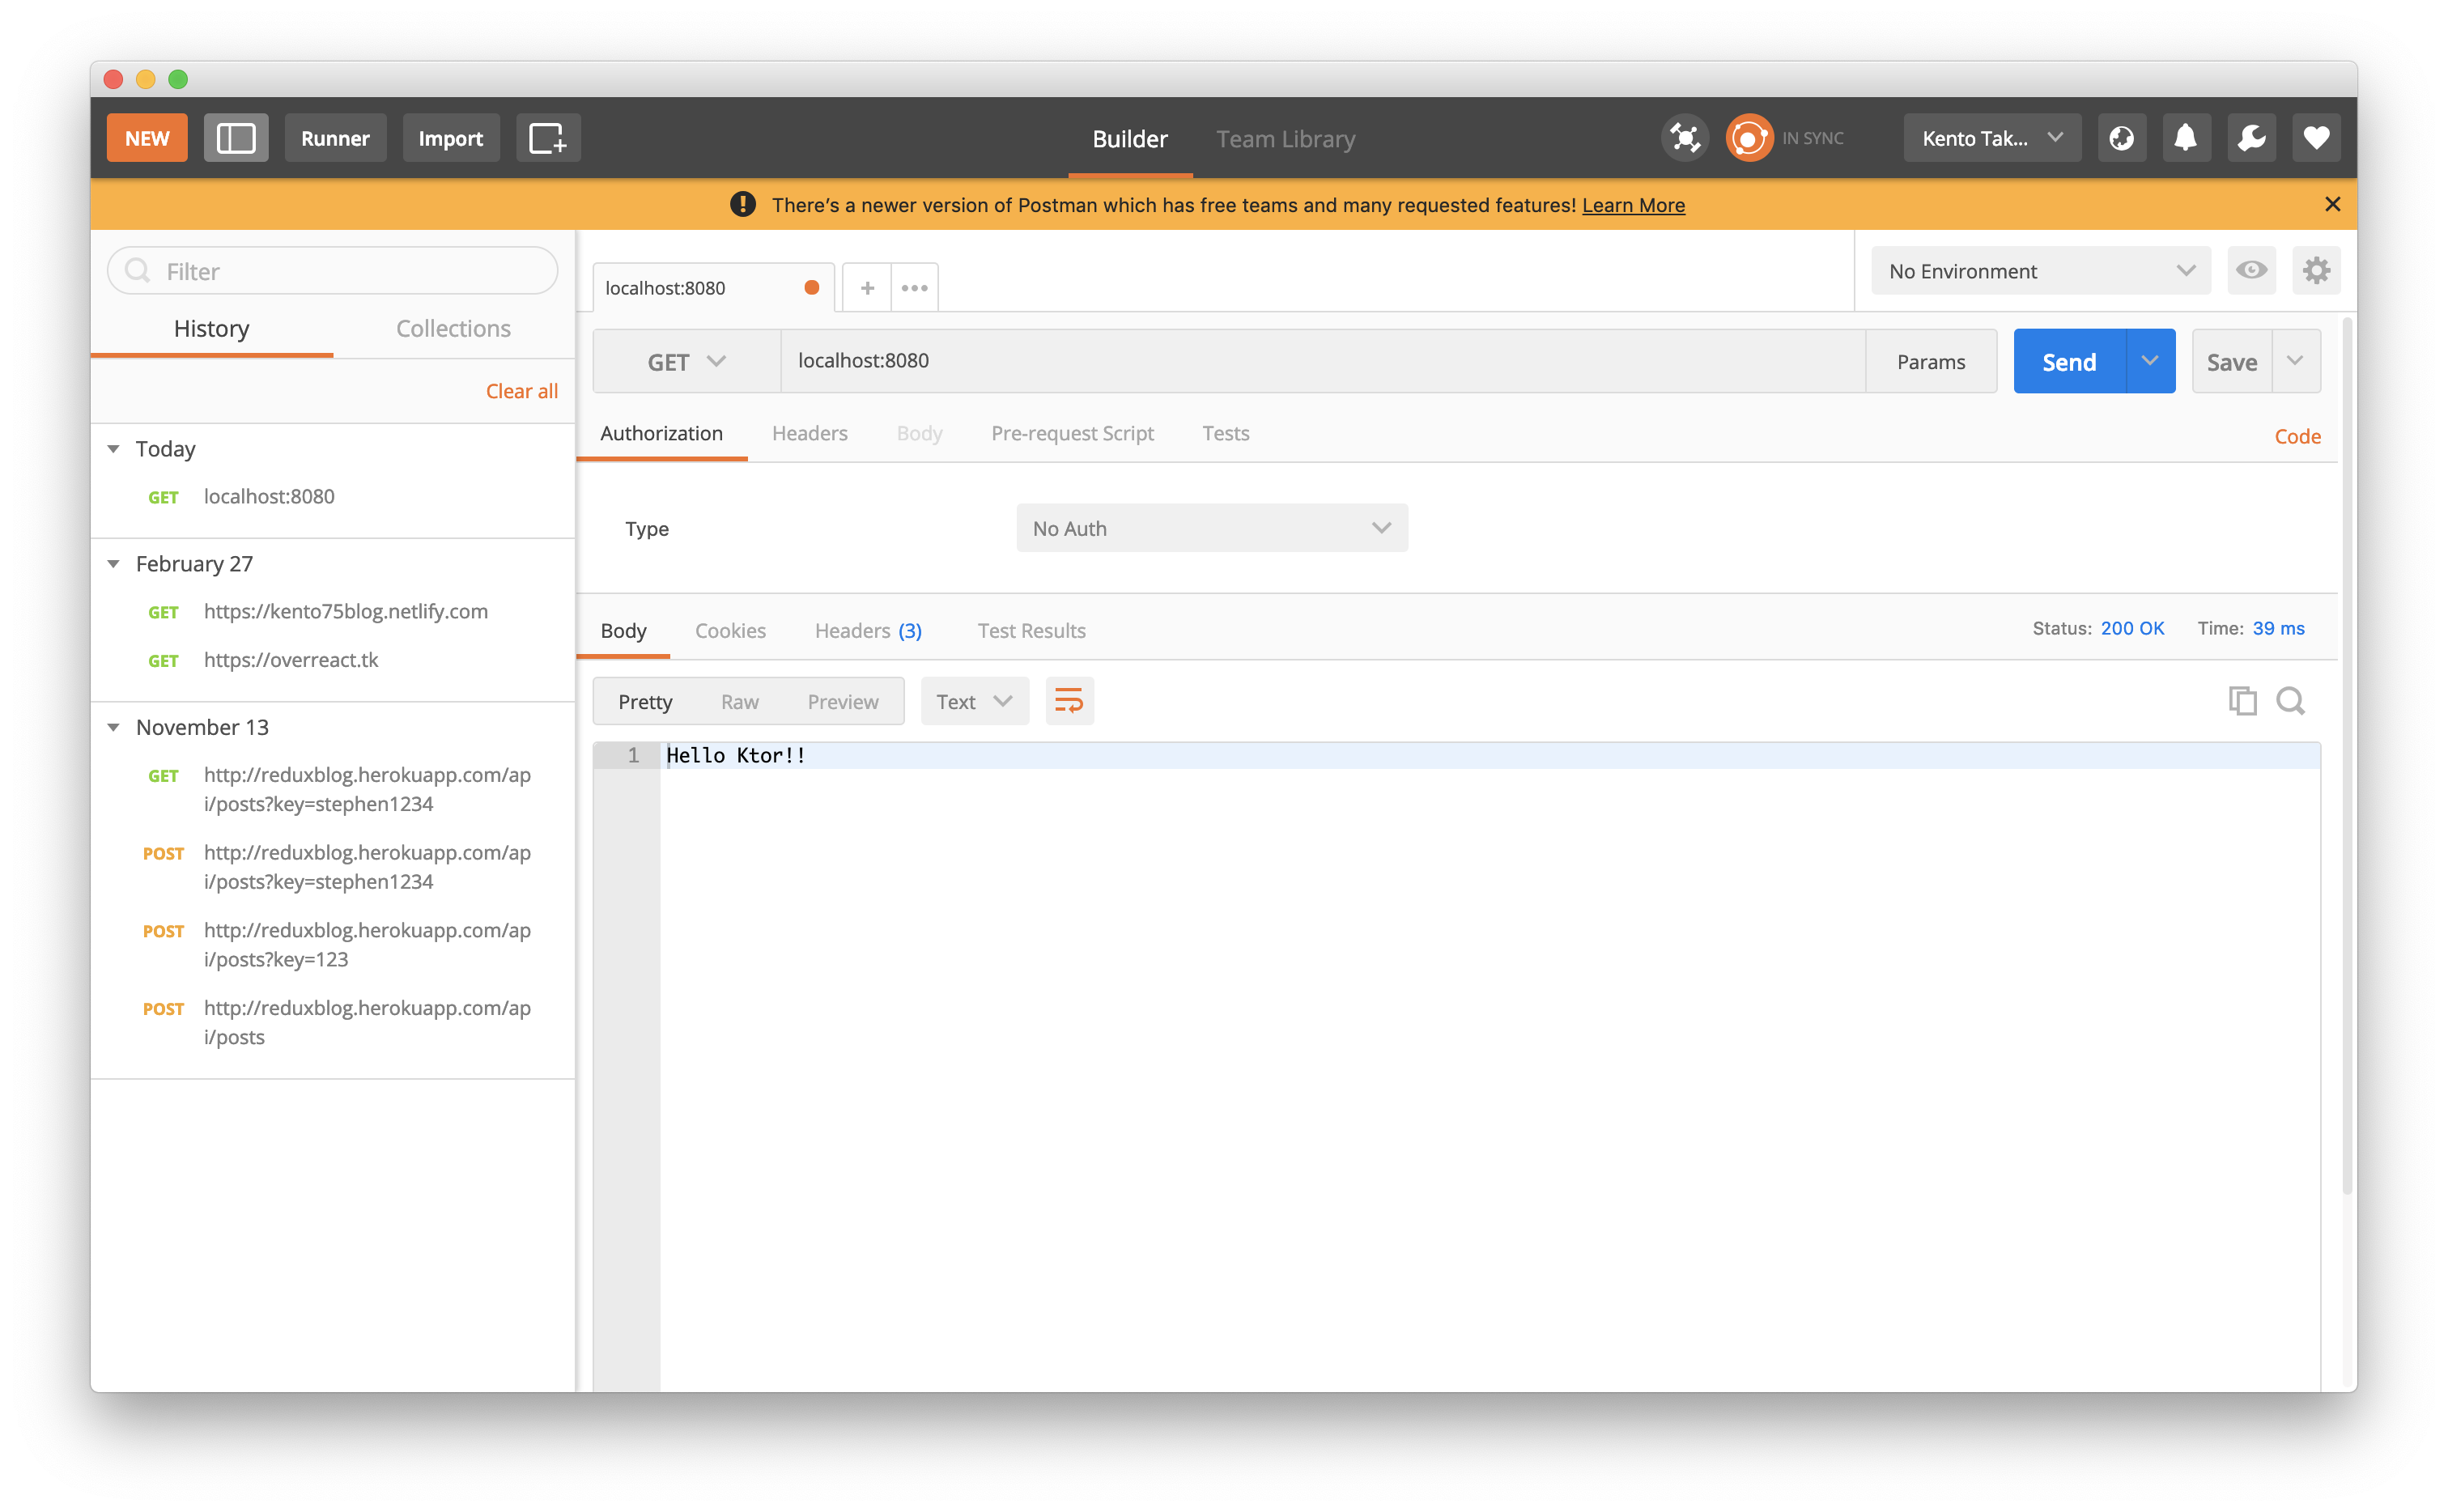Click the heart icon in the header
Viewport: 2448px width, 1512px height.
coord(2316,138)
